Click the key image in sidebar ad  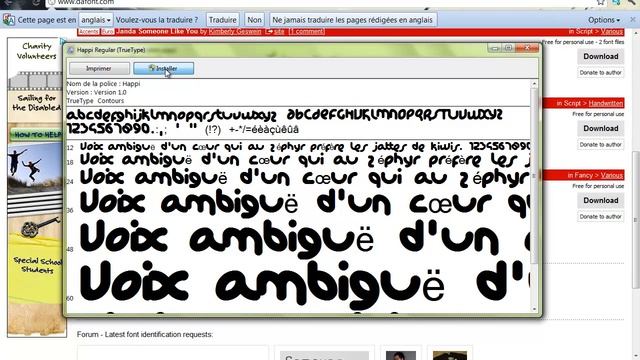point(40,227)
